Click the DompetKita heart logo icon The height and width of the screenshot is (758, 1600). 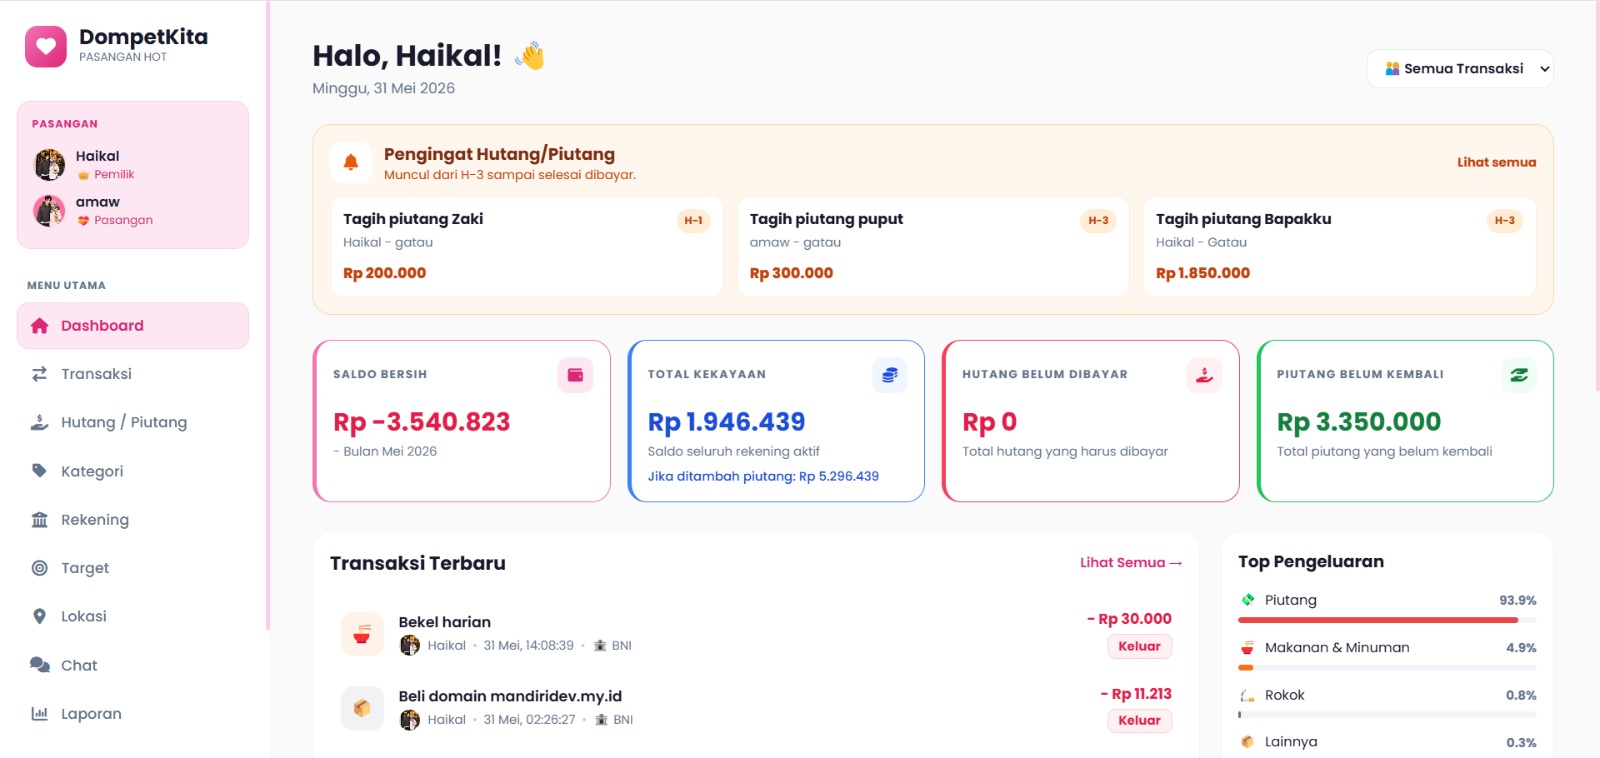(46, 46)
